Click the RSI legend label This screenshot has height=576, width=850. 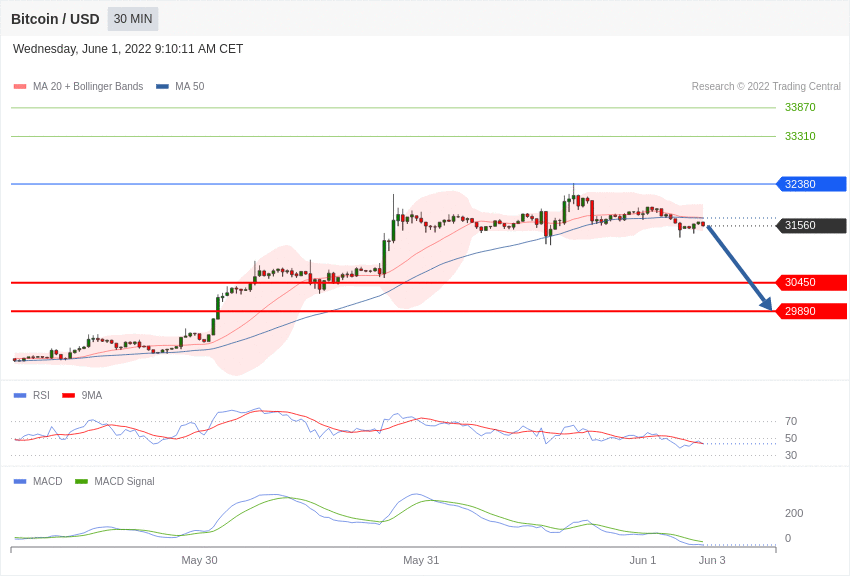coord(41,396)
